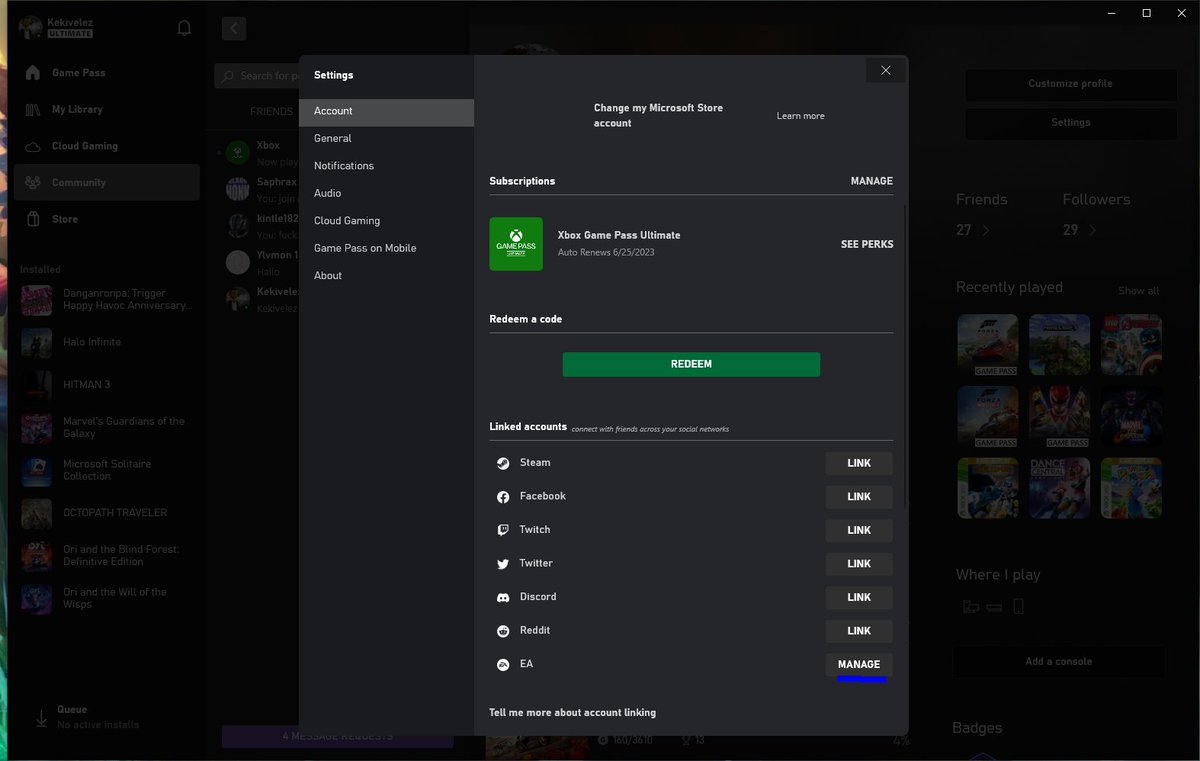Open Danganronpa Trigger Happy Havoc entry

108,299
